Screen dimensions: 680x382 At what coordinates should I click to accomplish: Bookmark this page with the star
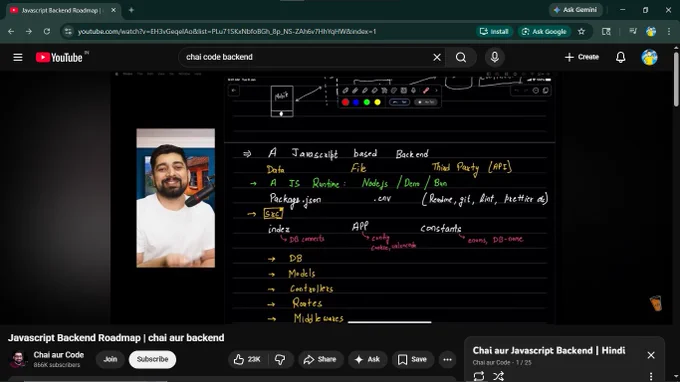(x=581, y=32)
